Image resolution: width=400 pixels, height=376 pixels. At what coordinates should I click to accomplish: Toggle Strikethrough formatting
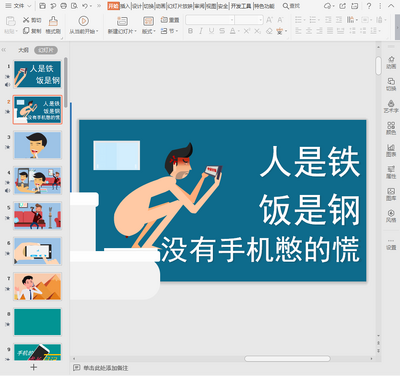coord(222,31)
